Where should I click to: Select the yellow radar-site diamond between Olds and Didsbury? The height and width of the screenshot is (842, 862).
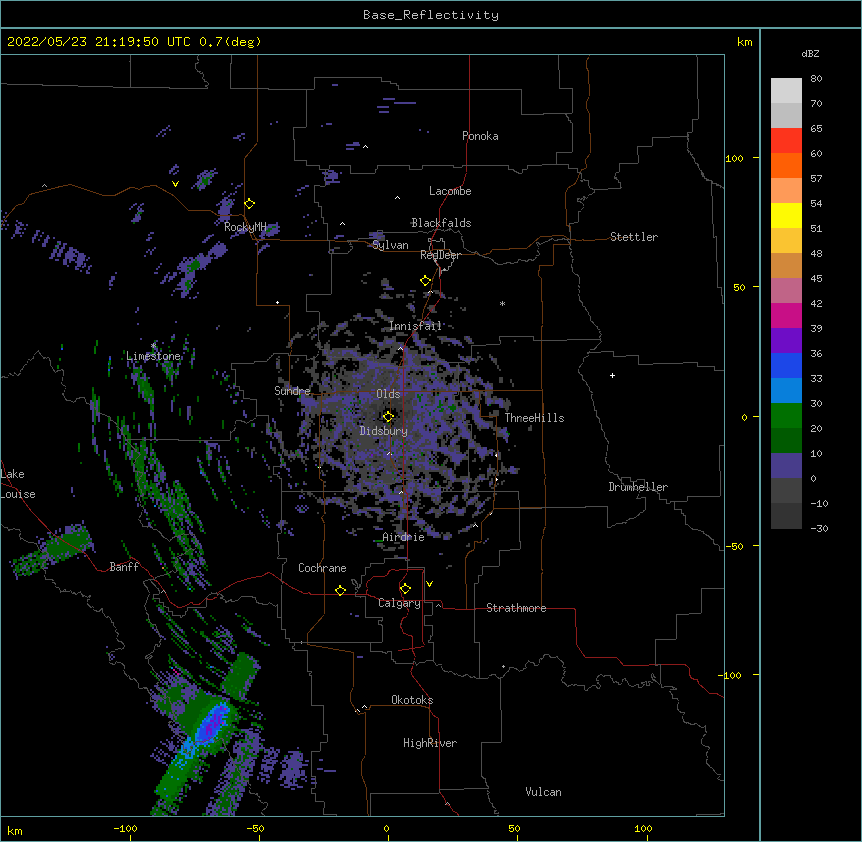pyautogui.click(x=388, y=416)
